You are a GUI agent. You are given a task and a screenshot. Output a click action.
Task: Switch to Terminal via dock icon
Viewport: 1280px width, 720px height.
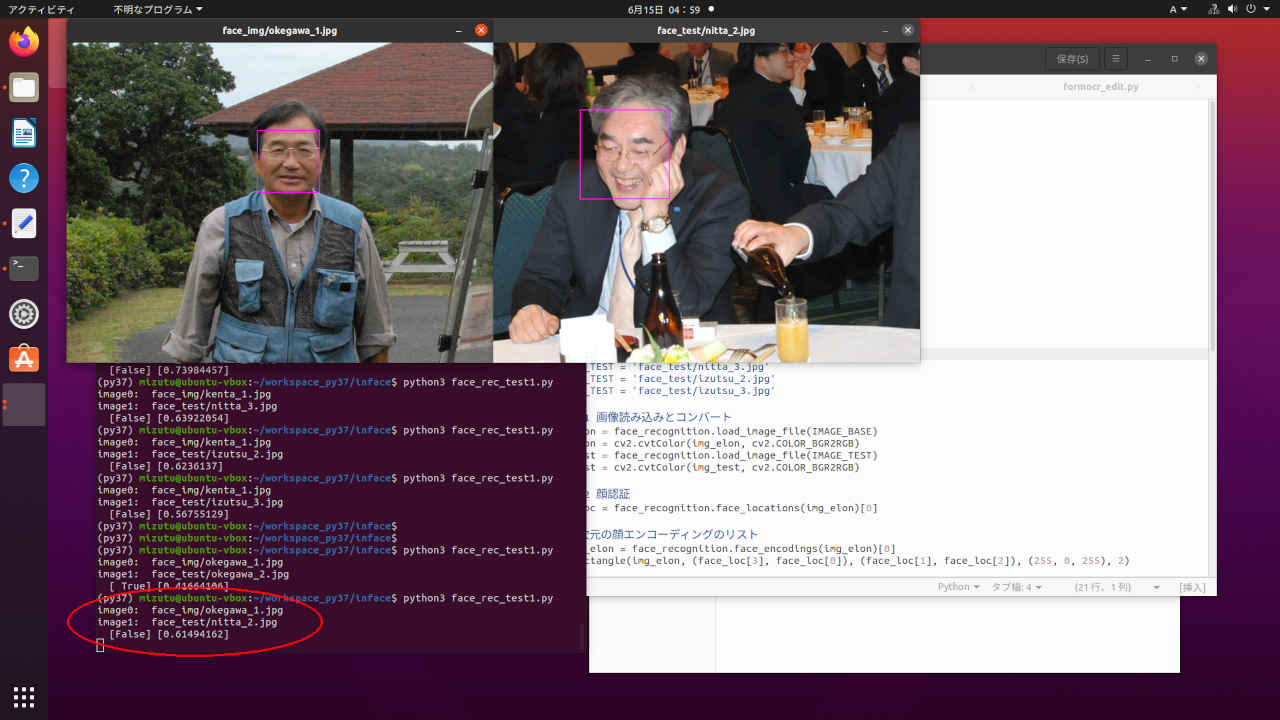click(x=24, y=268)
